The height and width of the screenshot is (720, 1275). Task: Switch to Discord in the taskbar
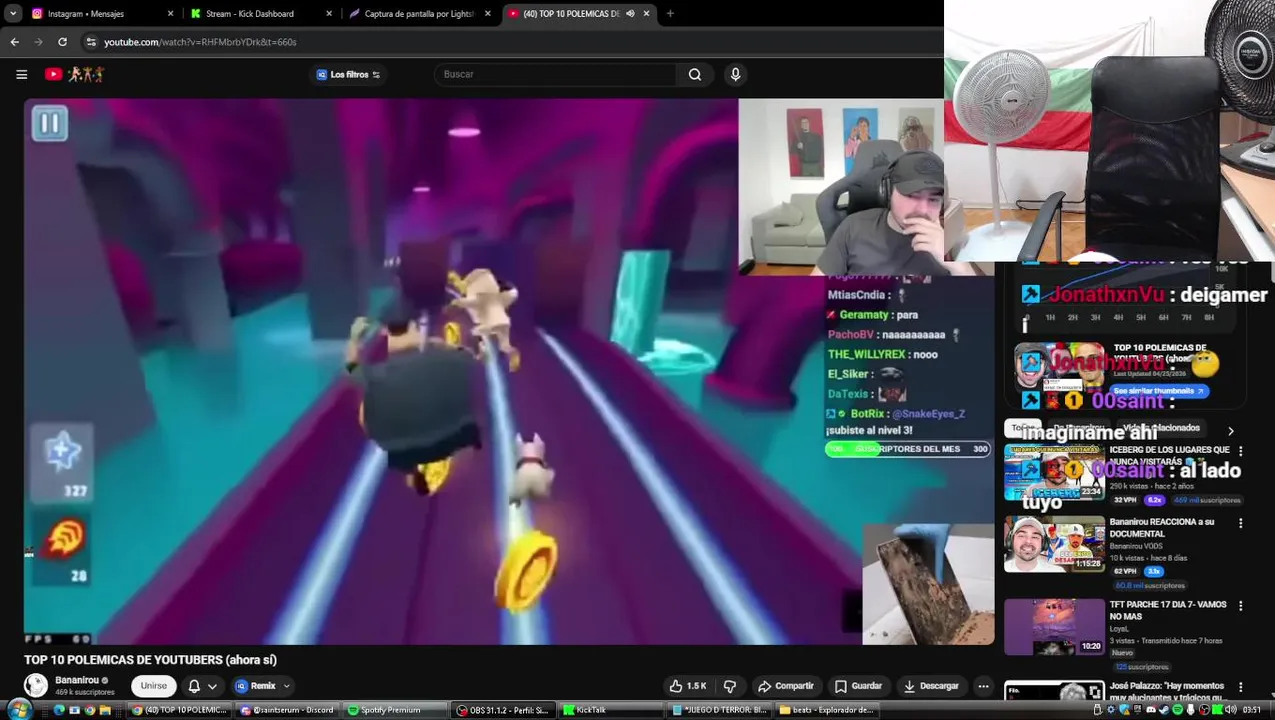[288, 710]
